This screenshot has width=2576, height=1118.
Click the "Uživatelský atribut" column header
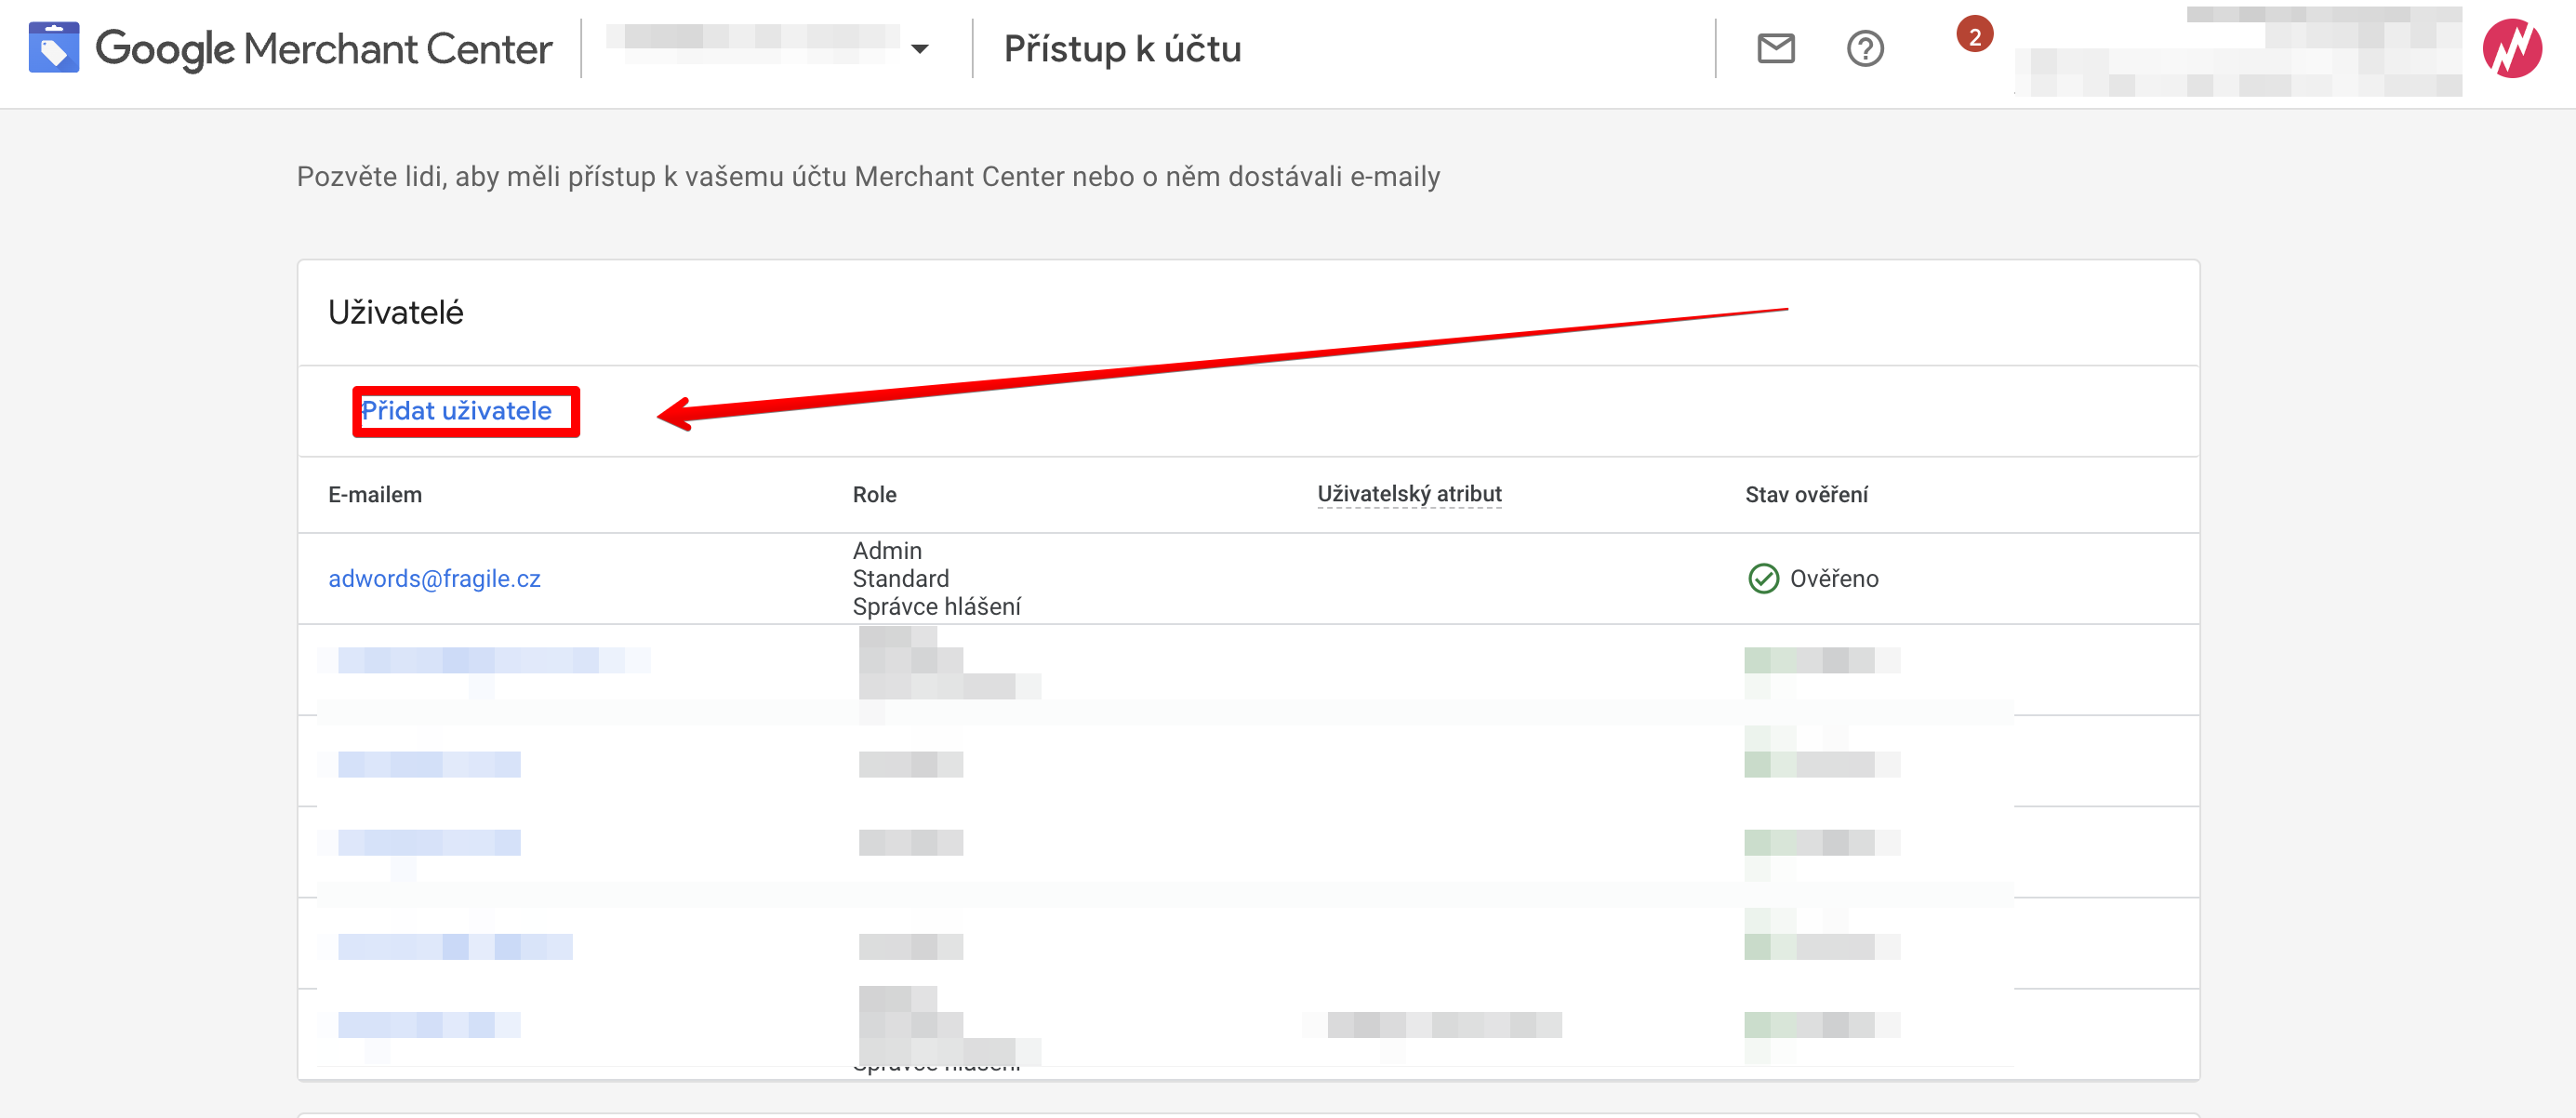tap(1409, 494)
